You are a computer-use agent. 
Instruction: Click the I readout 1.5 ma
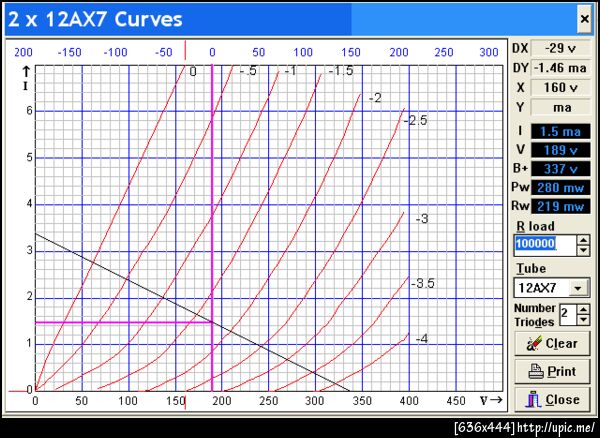[561, 132]
